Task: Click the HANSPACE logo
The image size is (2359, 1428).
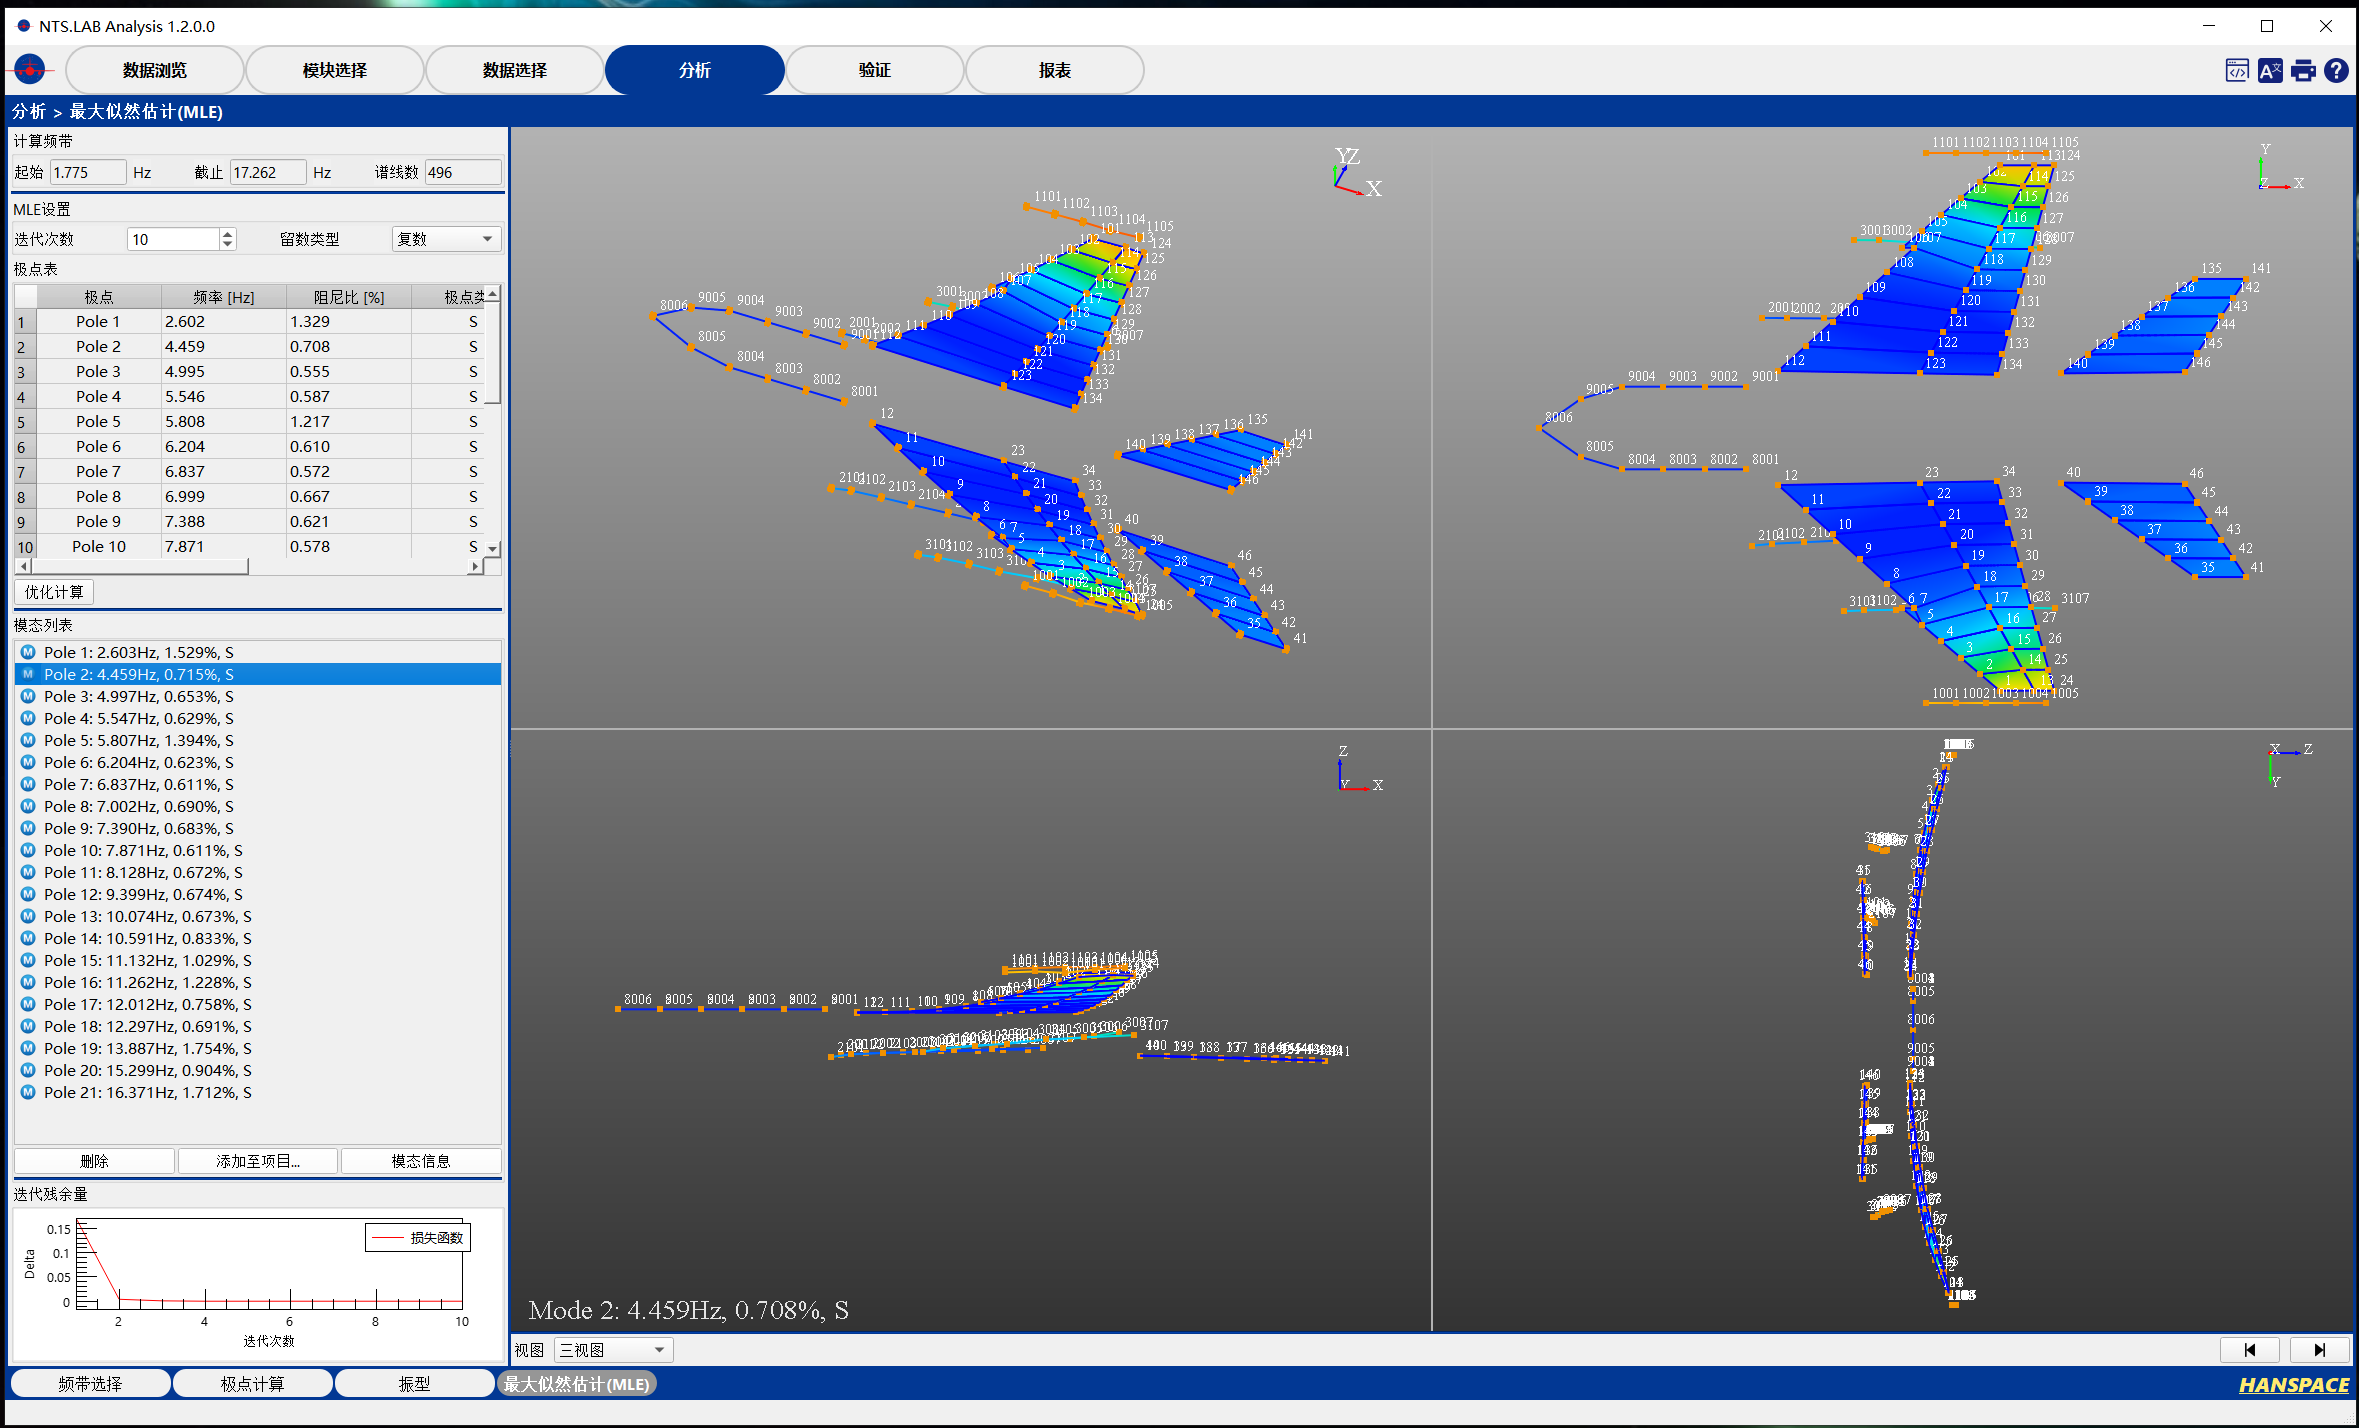Action: [x=2294, y=1385]
